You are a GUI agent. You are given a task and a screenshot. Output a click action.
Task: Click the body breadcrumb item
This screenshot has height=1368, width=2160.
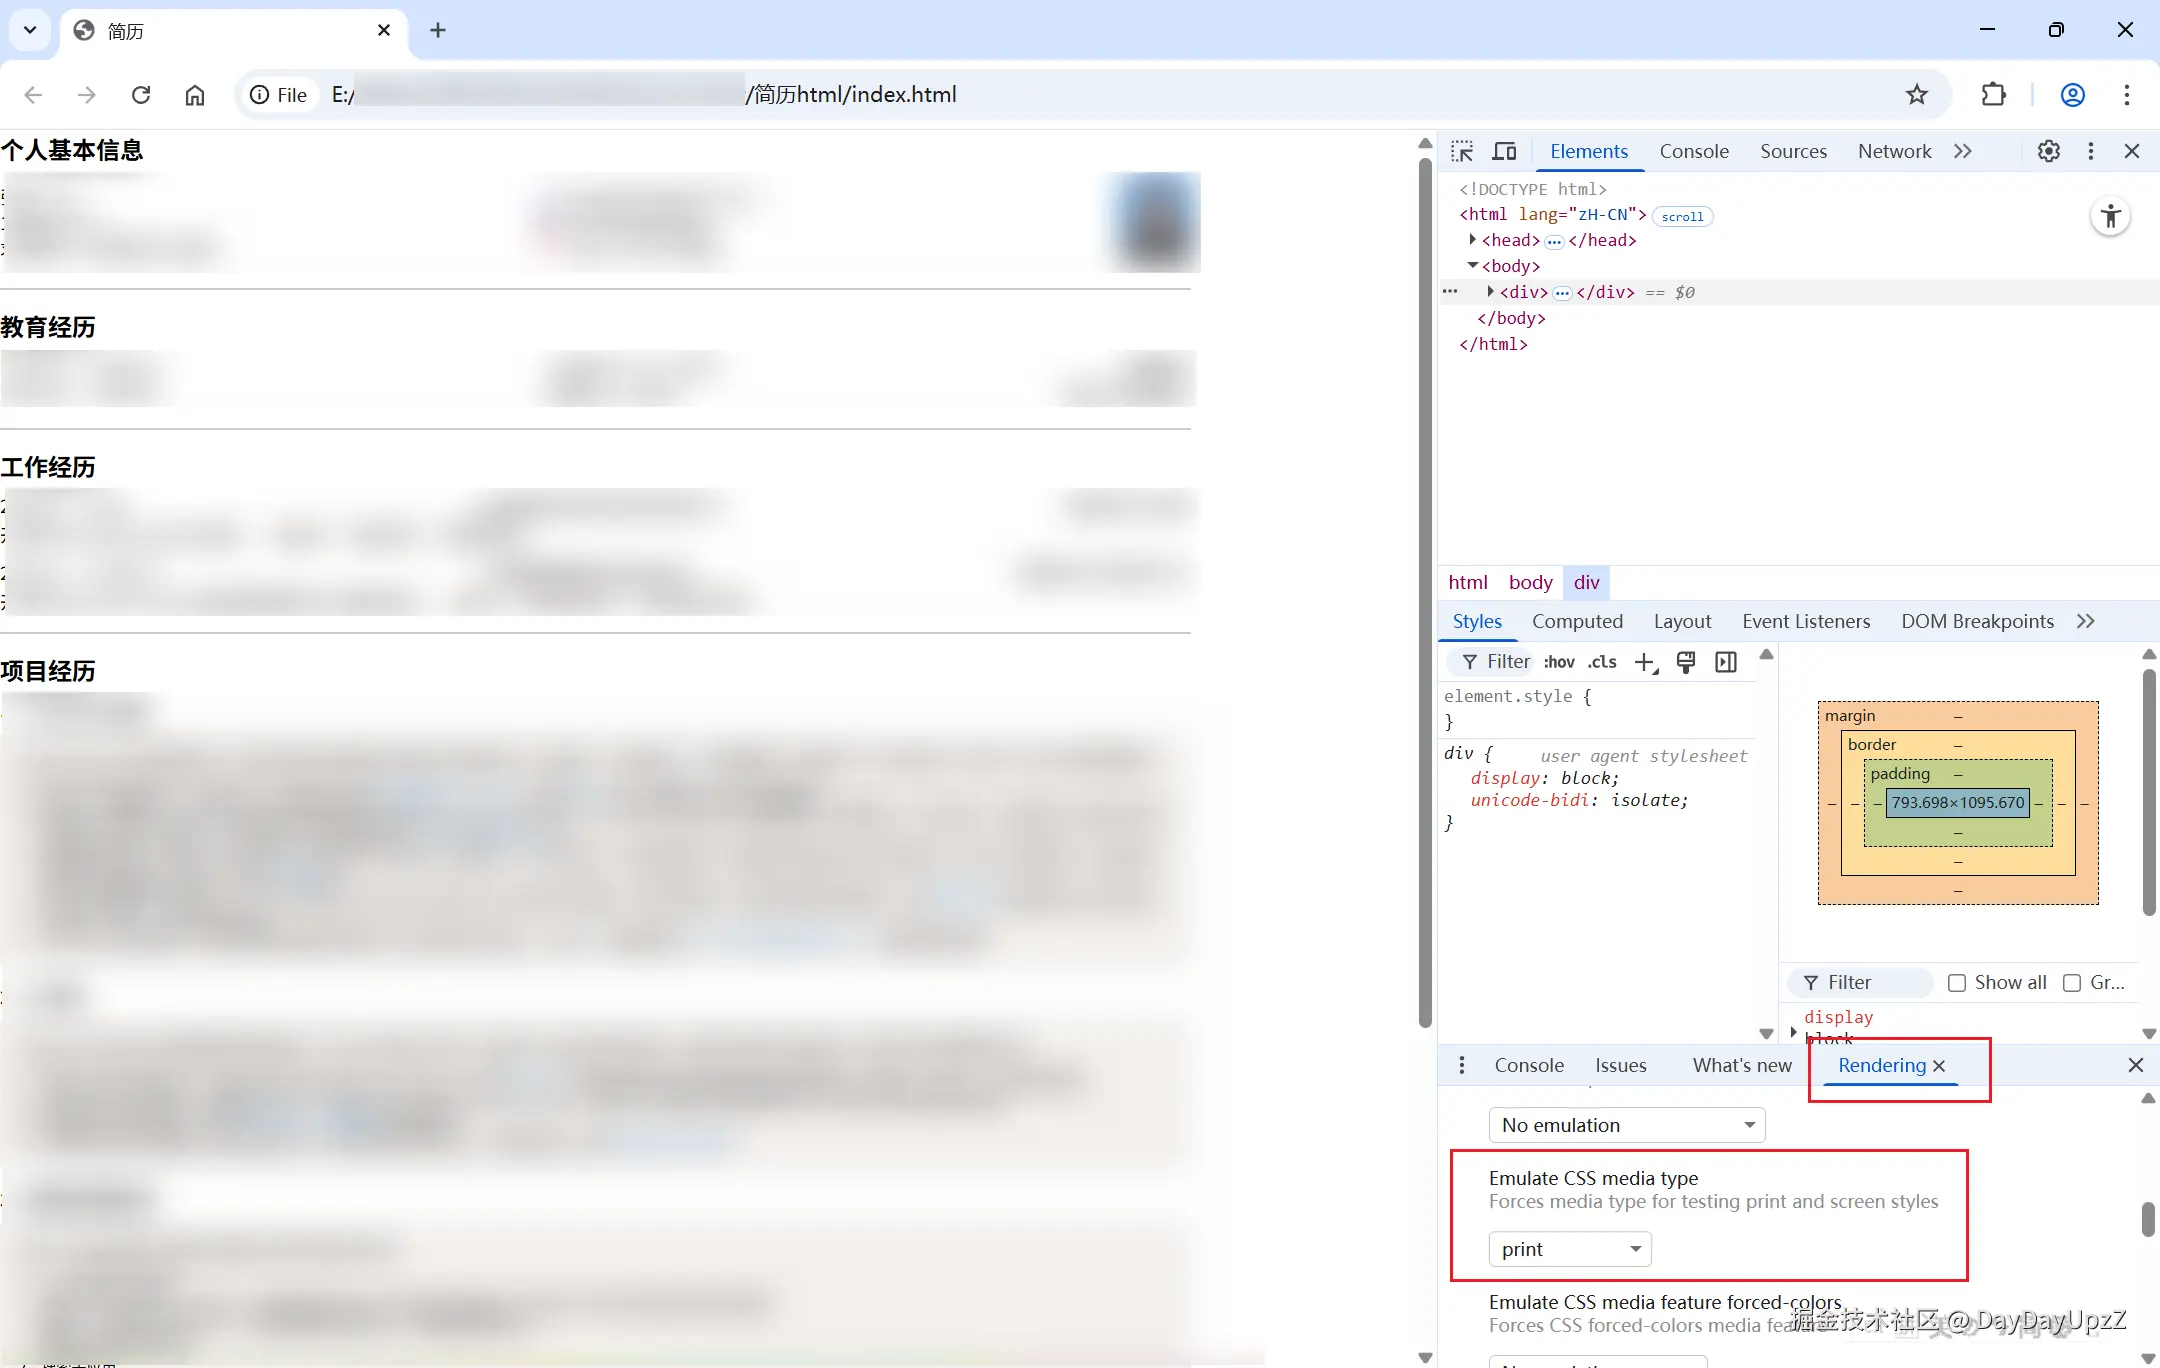pyautogui.click(x=1530, y=582)
